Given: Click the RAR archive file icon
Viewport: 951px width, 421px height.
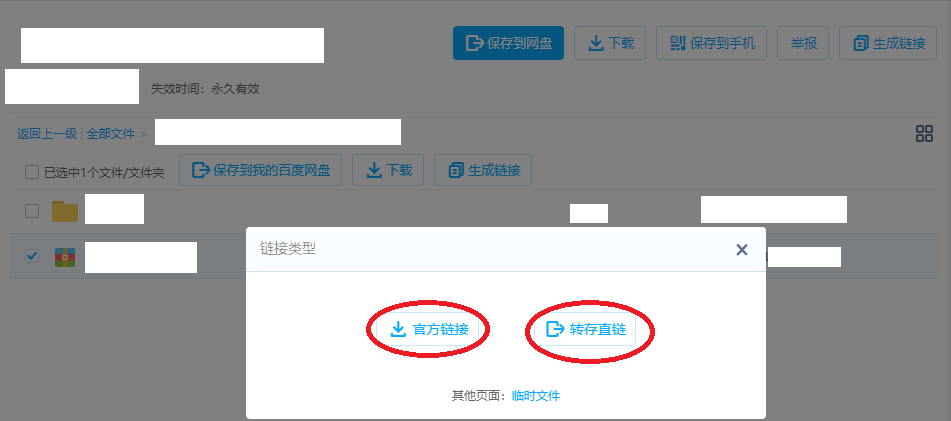Looking at the screenshot, I should (65, 257).
